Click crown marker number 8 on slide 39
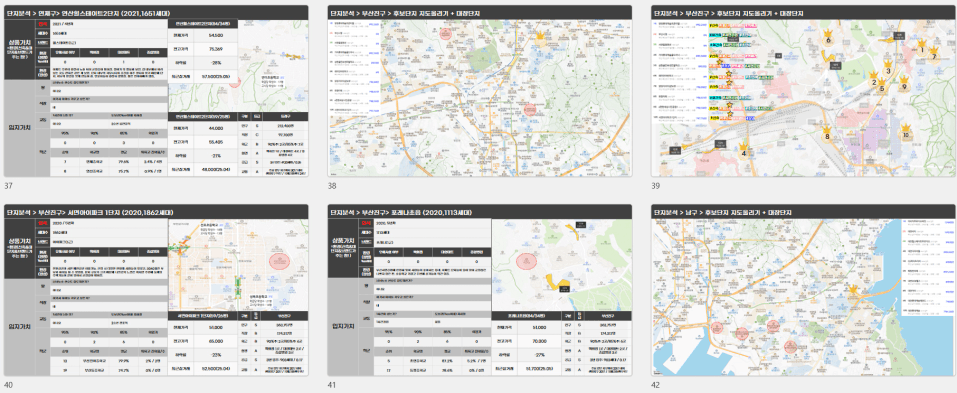Screen dimensions: 957x393 pyautogui.click(x=827, y=133)
